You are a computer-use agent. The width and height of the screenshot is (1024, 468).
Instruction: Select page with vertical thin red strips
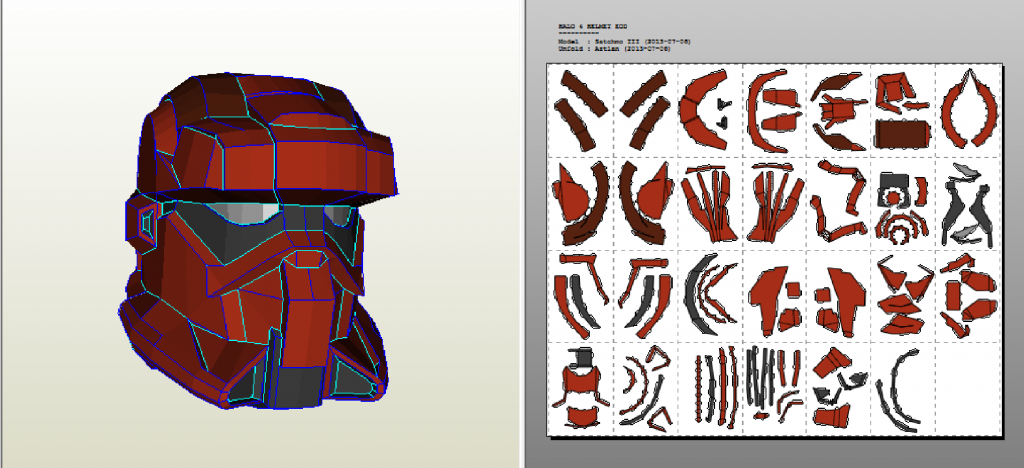(x=710, y=388)
